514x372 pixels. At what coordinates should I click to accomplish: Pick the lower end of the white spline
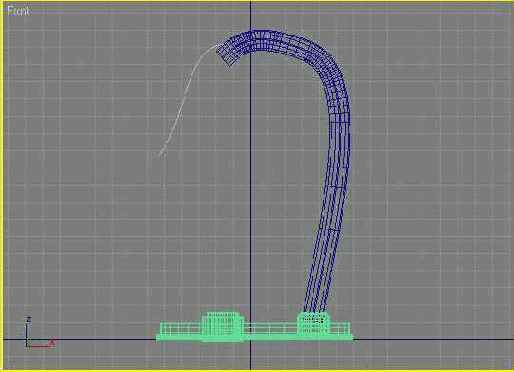[162, 153]
